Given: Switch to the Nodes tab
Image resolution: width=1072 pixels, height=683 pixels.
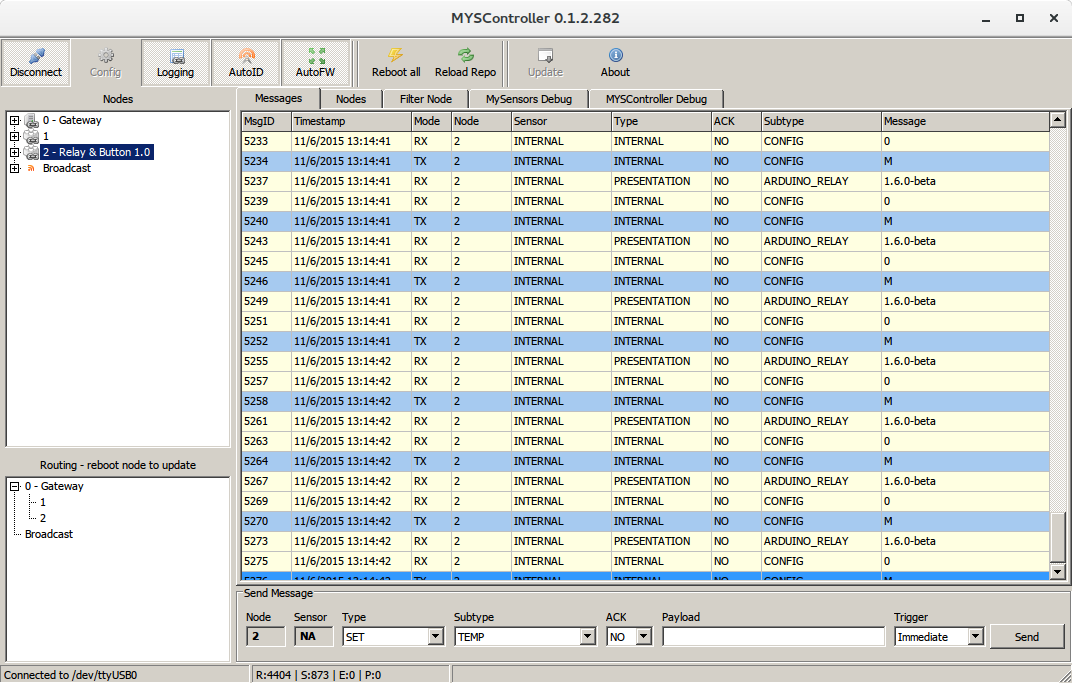Looking at the screenshot, I should pos(351,99).
